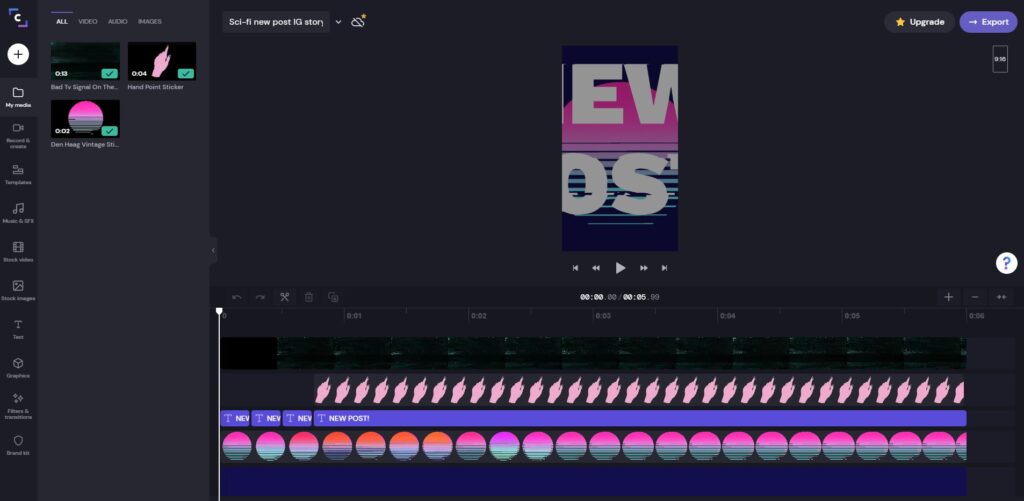Viewport: 1024px width, 501px height.
Task: Expand the project title dropdown arrow
Action: tap(338, 22)
